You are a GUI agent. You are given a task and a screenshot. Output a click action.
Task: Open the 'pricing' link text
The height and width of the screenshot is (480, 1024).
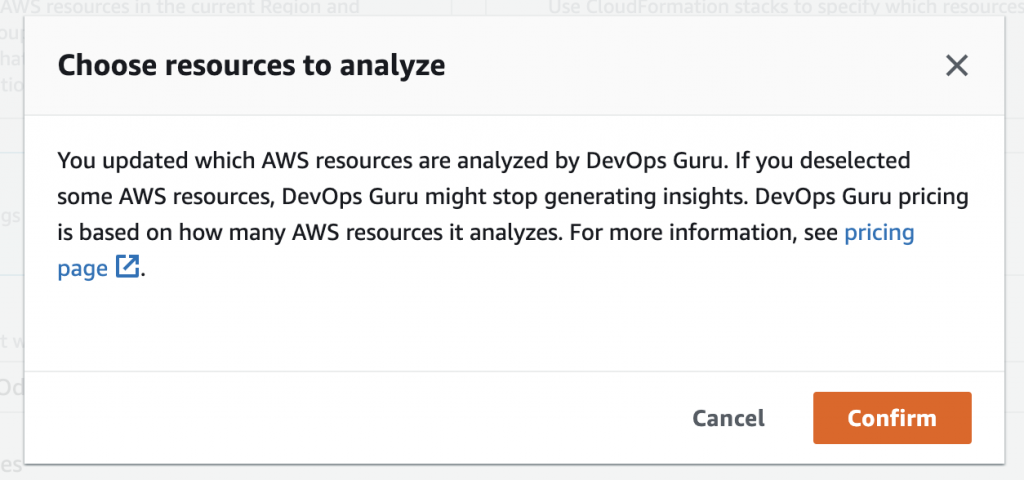pyautogui.click(x=879, y=232)
